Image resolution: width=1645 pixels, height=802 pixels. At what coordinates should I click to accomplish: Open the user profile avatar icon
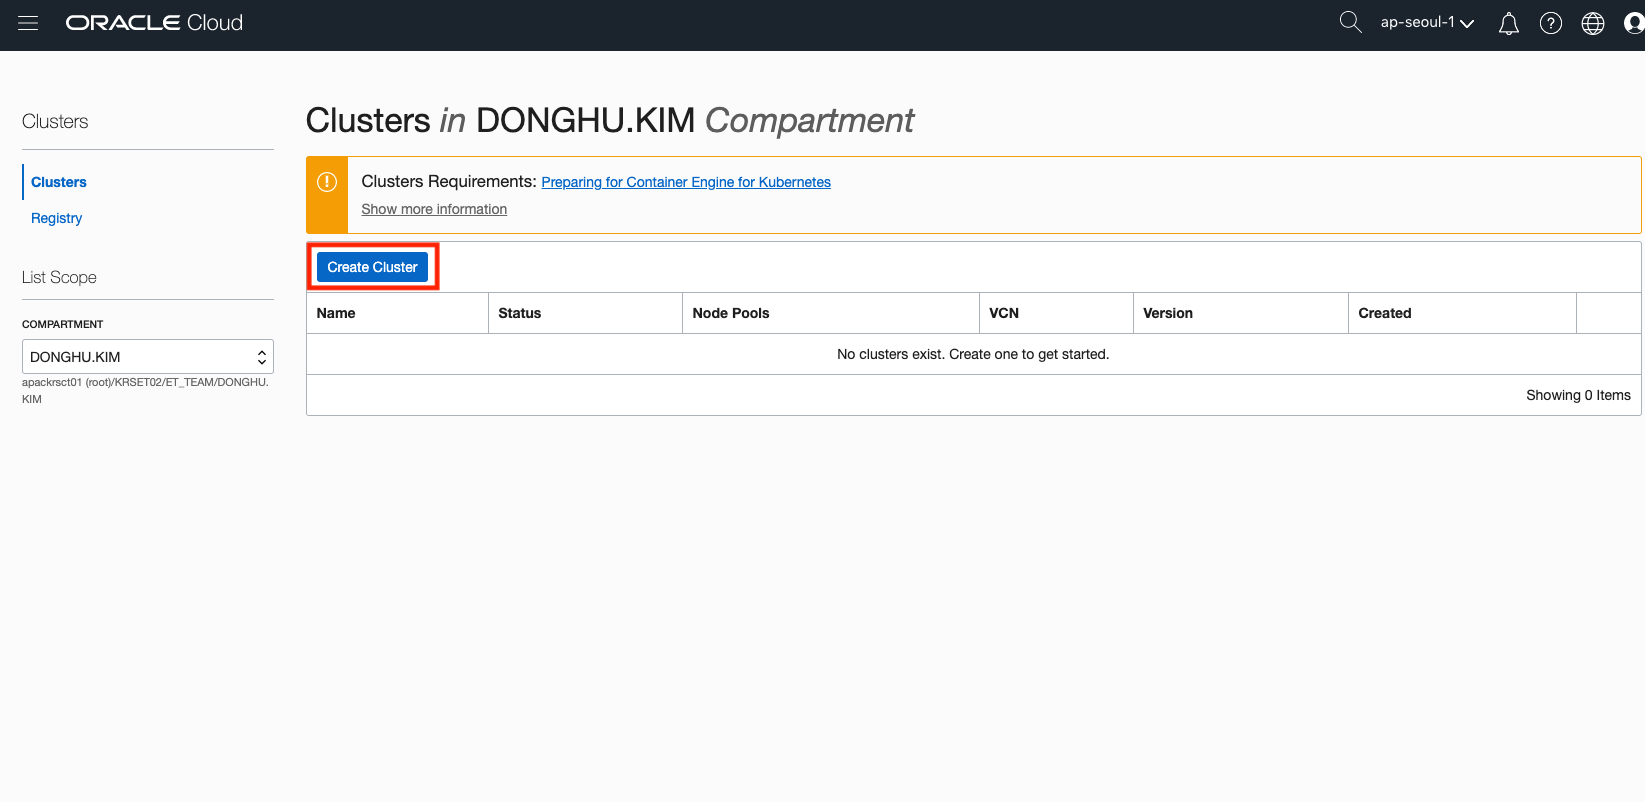[1634, 23]
